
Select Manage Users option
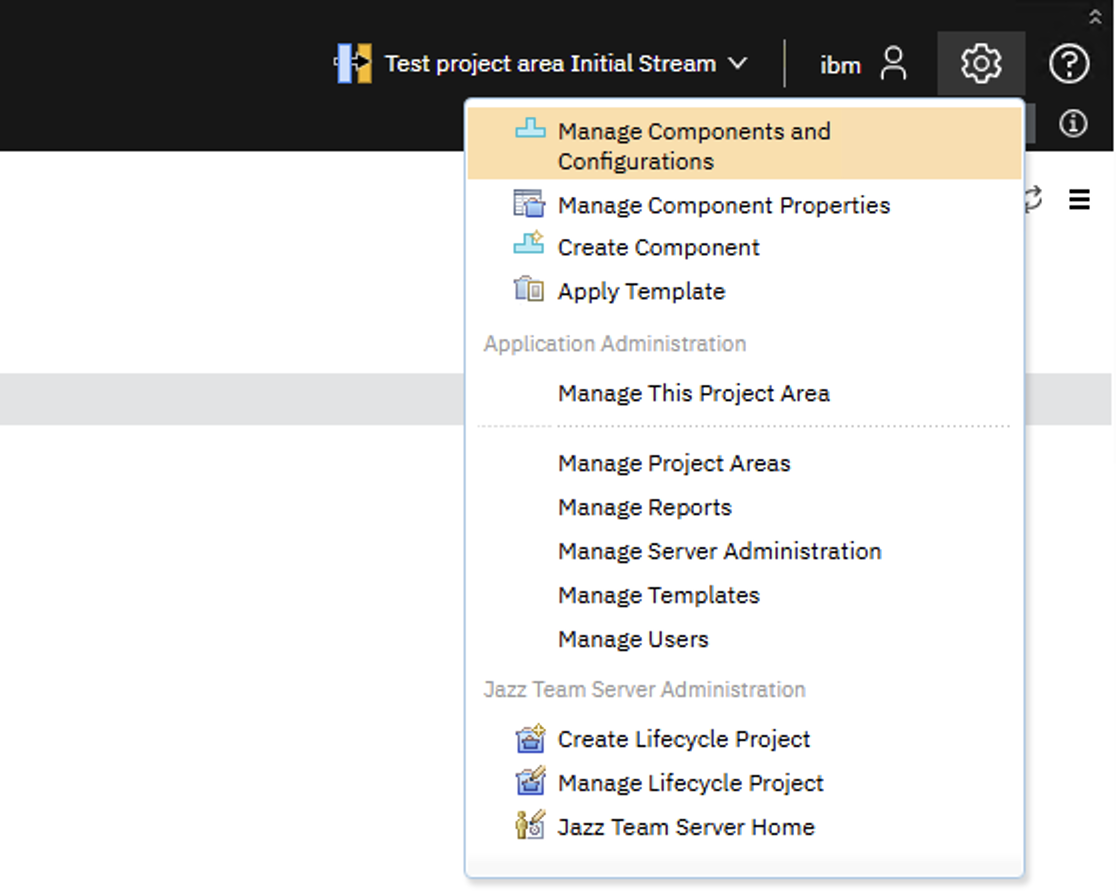pos(633,639)
